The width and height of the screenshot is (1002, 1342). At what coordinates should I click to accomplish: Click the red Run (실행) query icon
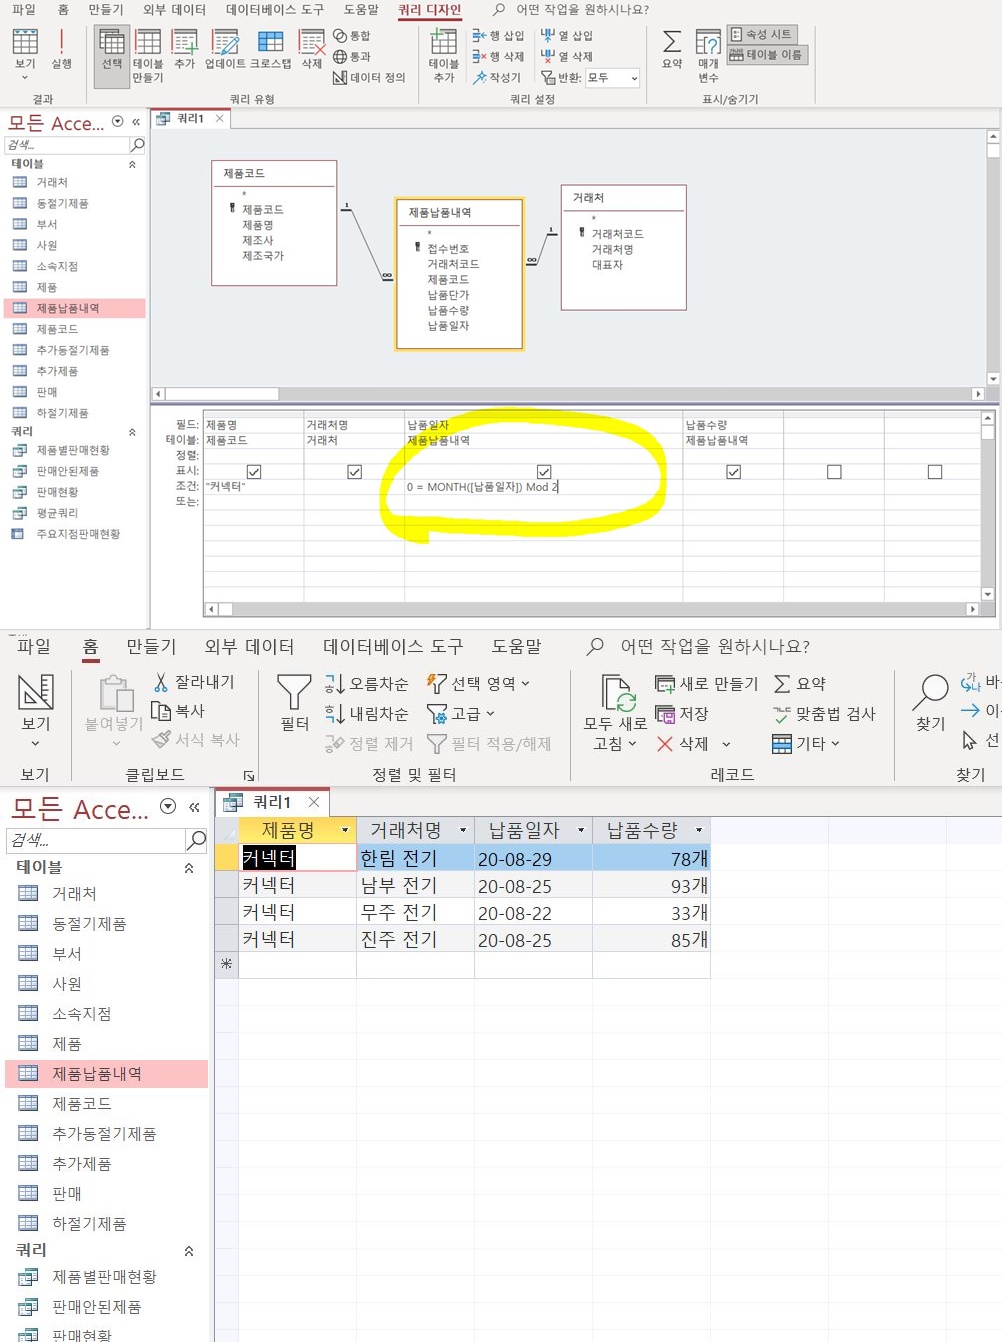click(61, 47)
